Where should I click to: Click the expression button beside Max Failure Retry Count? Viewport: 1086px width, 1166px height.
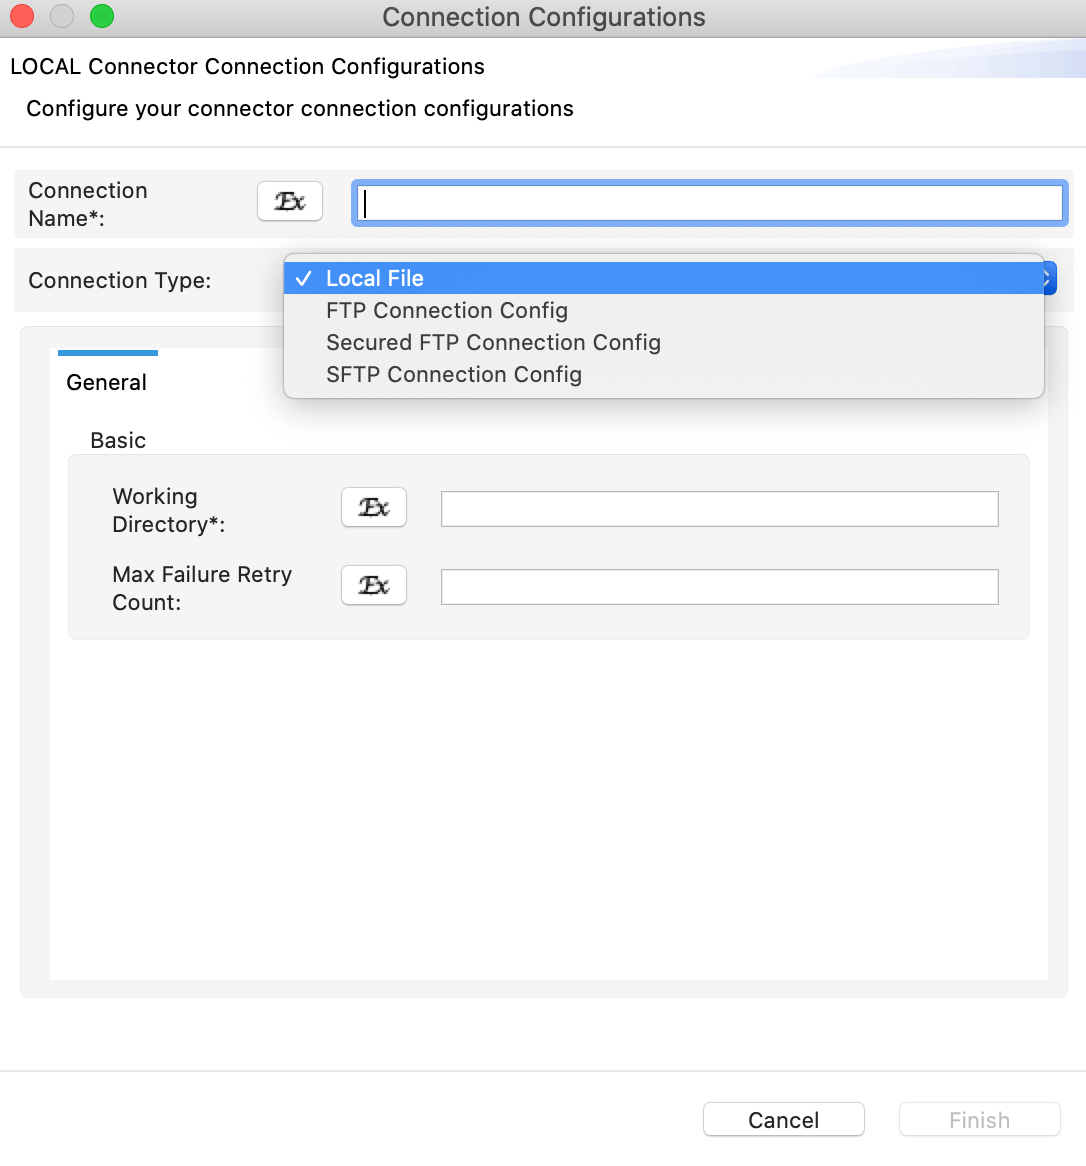click(x=373, y=585)
